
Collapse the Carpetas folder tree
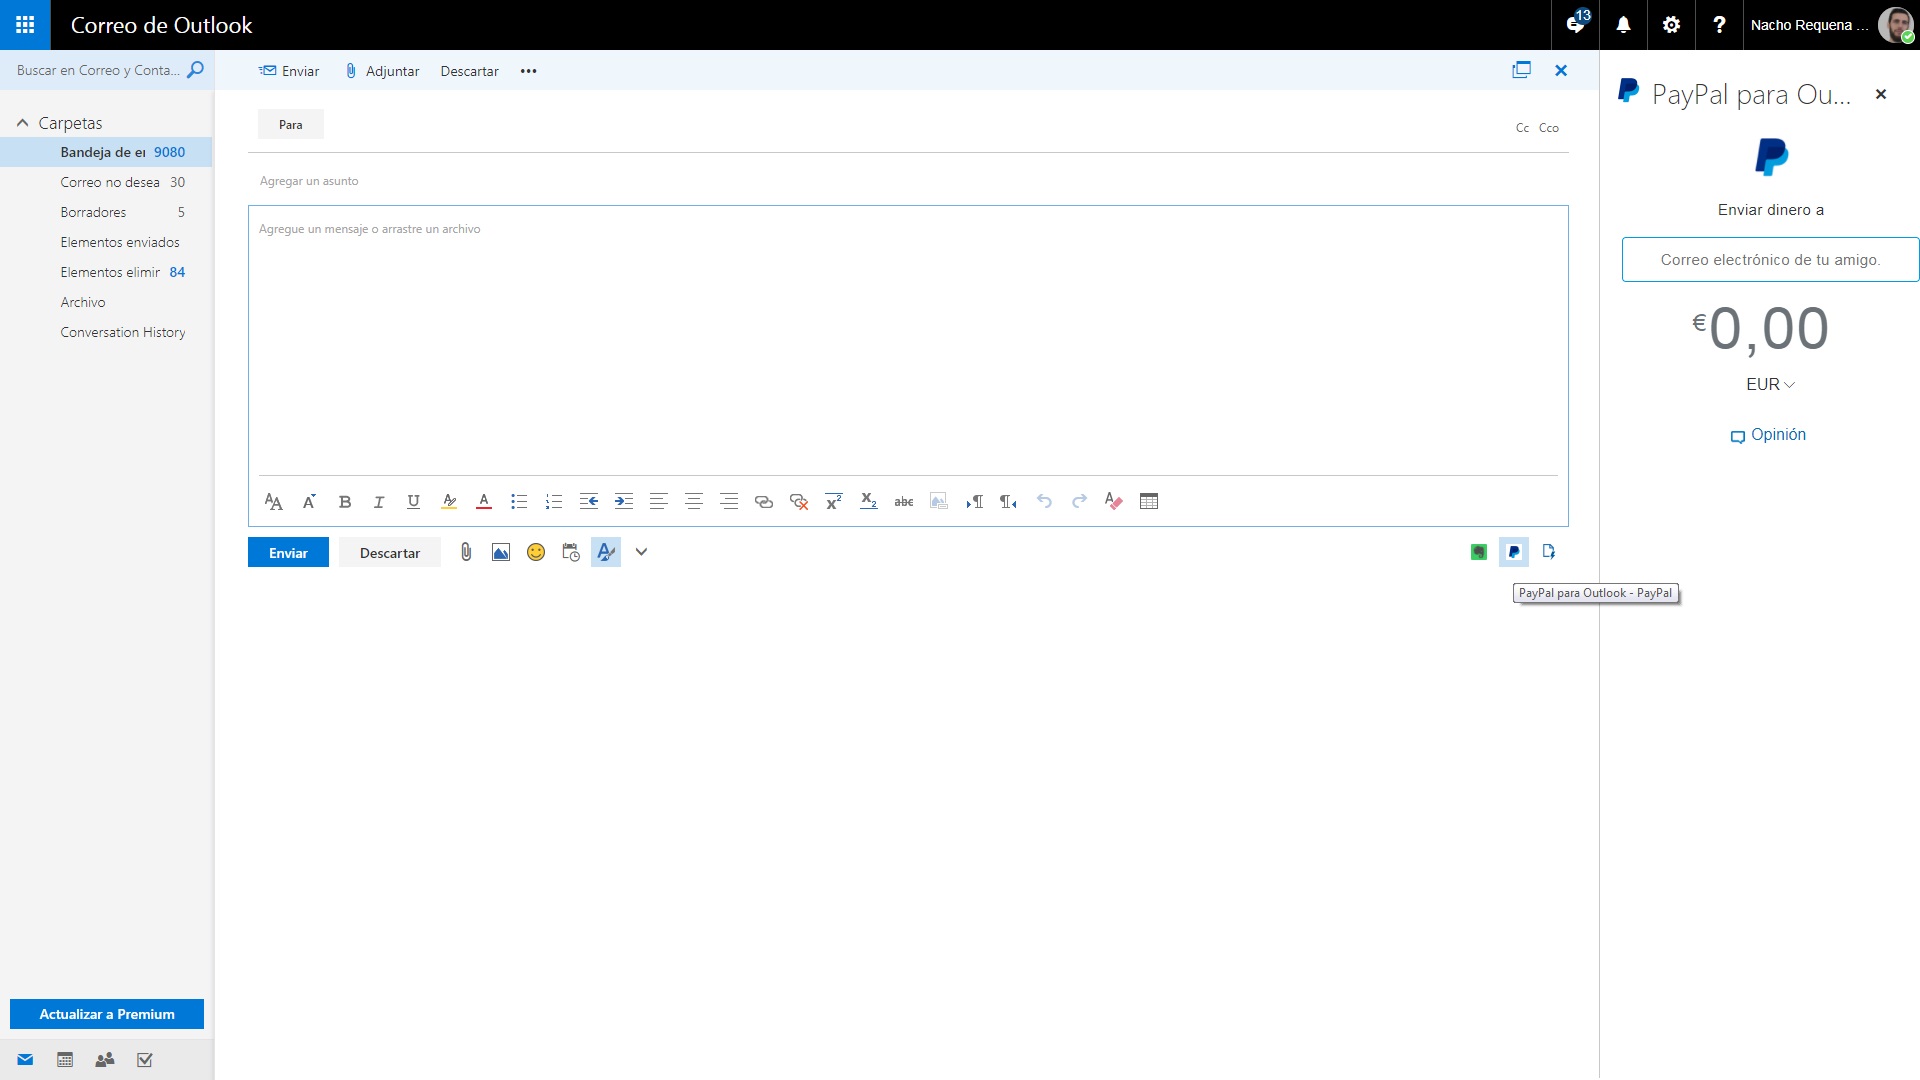pos(22,123)
